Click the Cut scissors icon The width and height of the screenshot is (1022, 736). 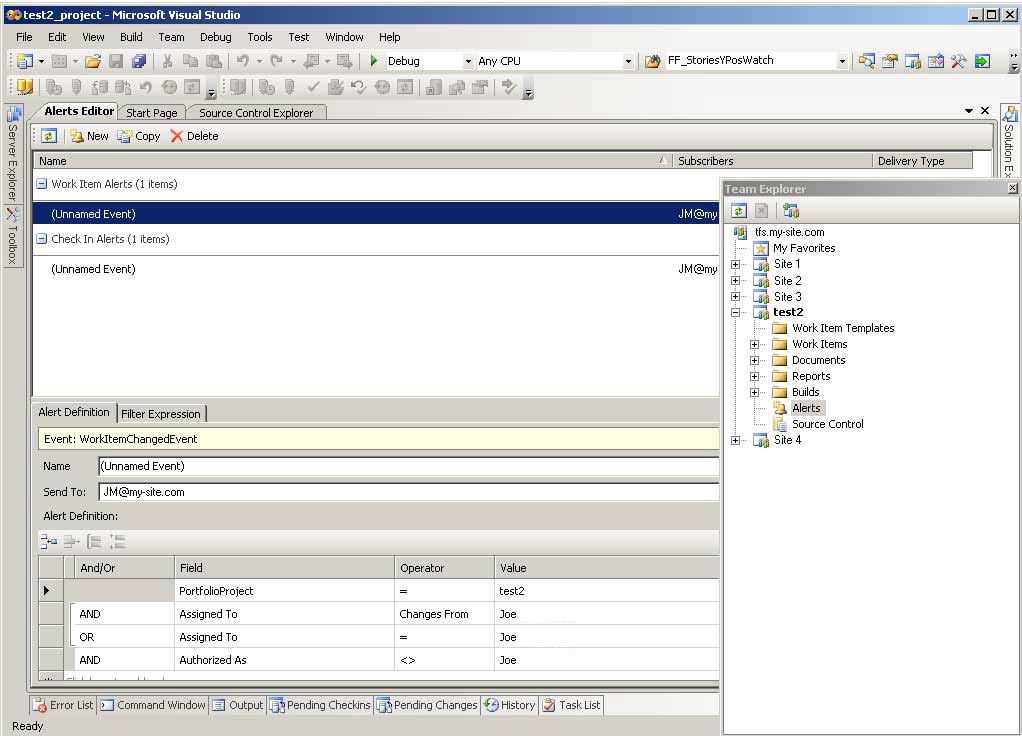(168, 61)
